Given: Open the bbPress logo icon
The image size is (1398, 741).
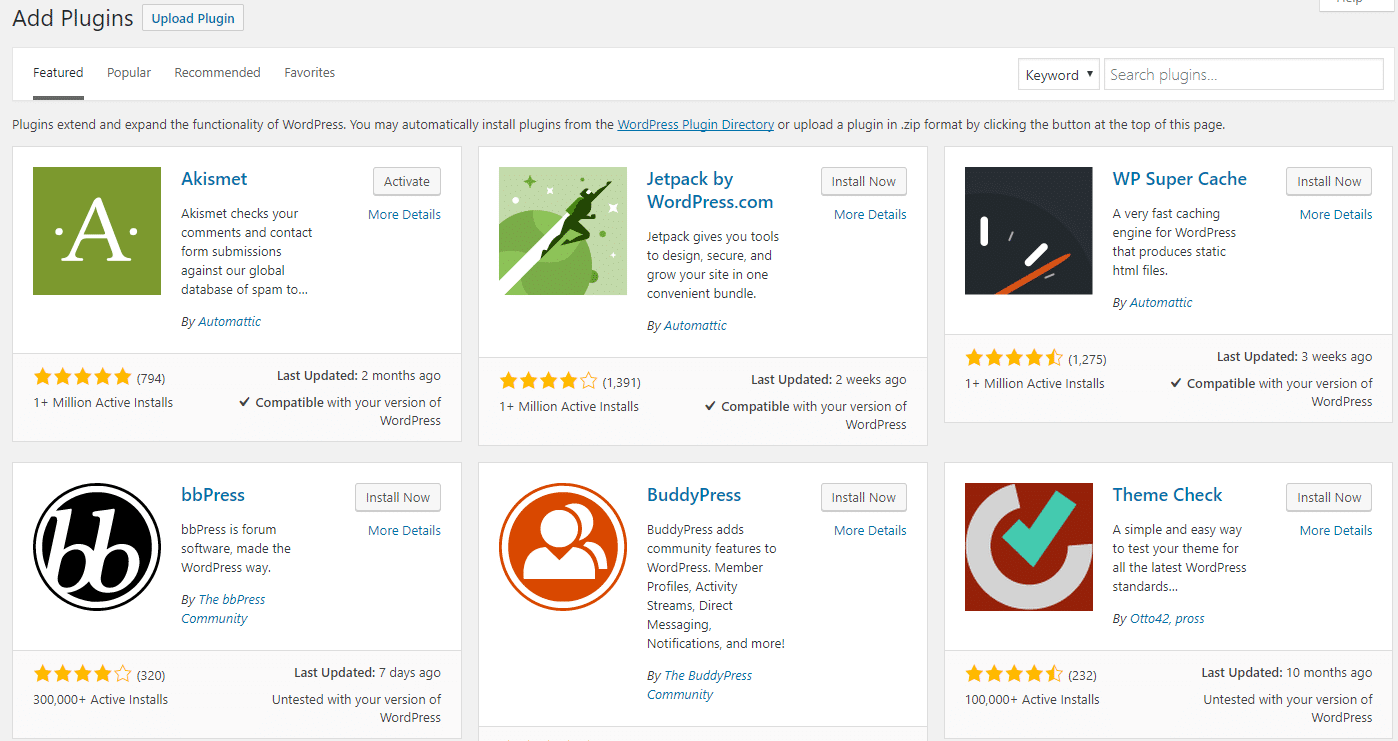Looking at the screenshot, I should tap(96, 547).
